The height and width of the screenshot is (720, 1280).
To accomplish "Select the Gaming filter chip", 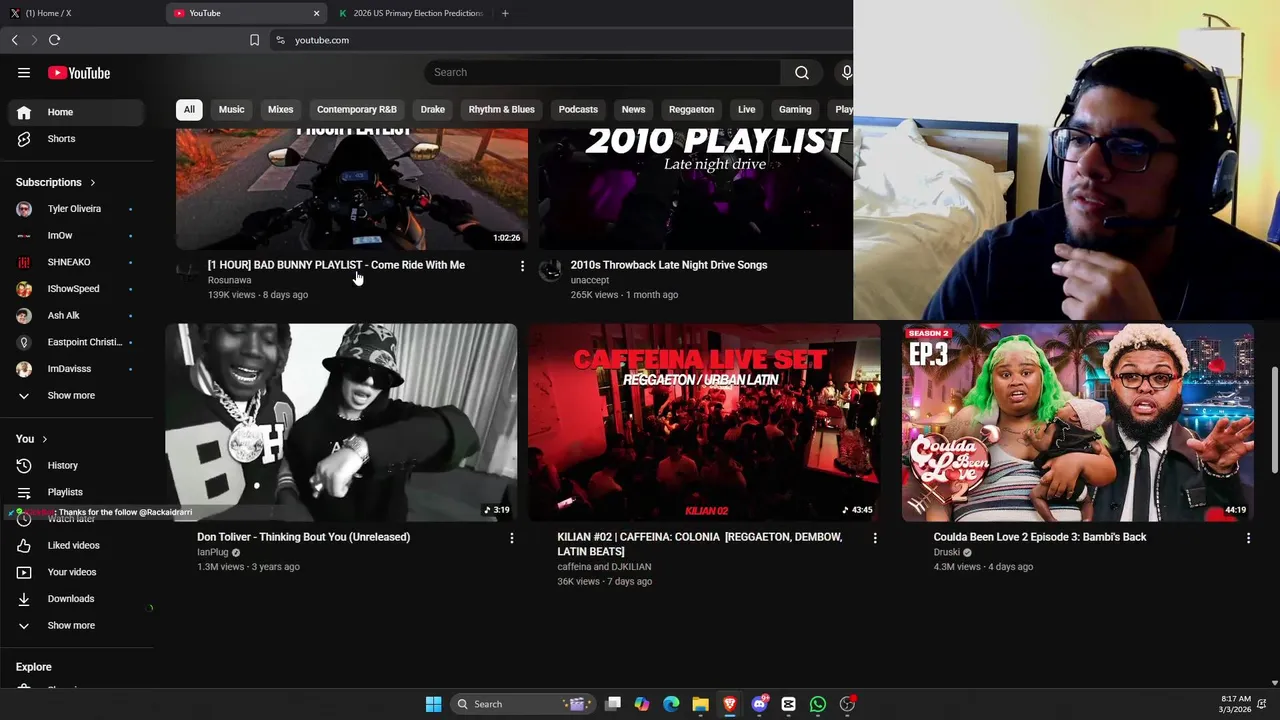I will [795, 109].
